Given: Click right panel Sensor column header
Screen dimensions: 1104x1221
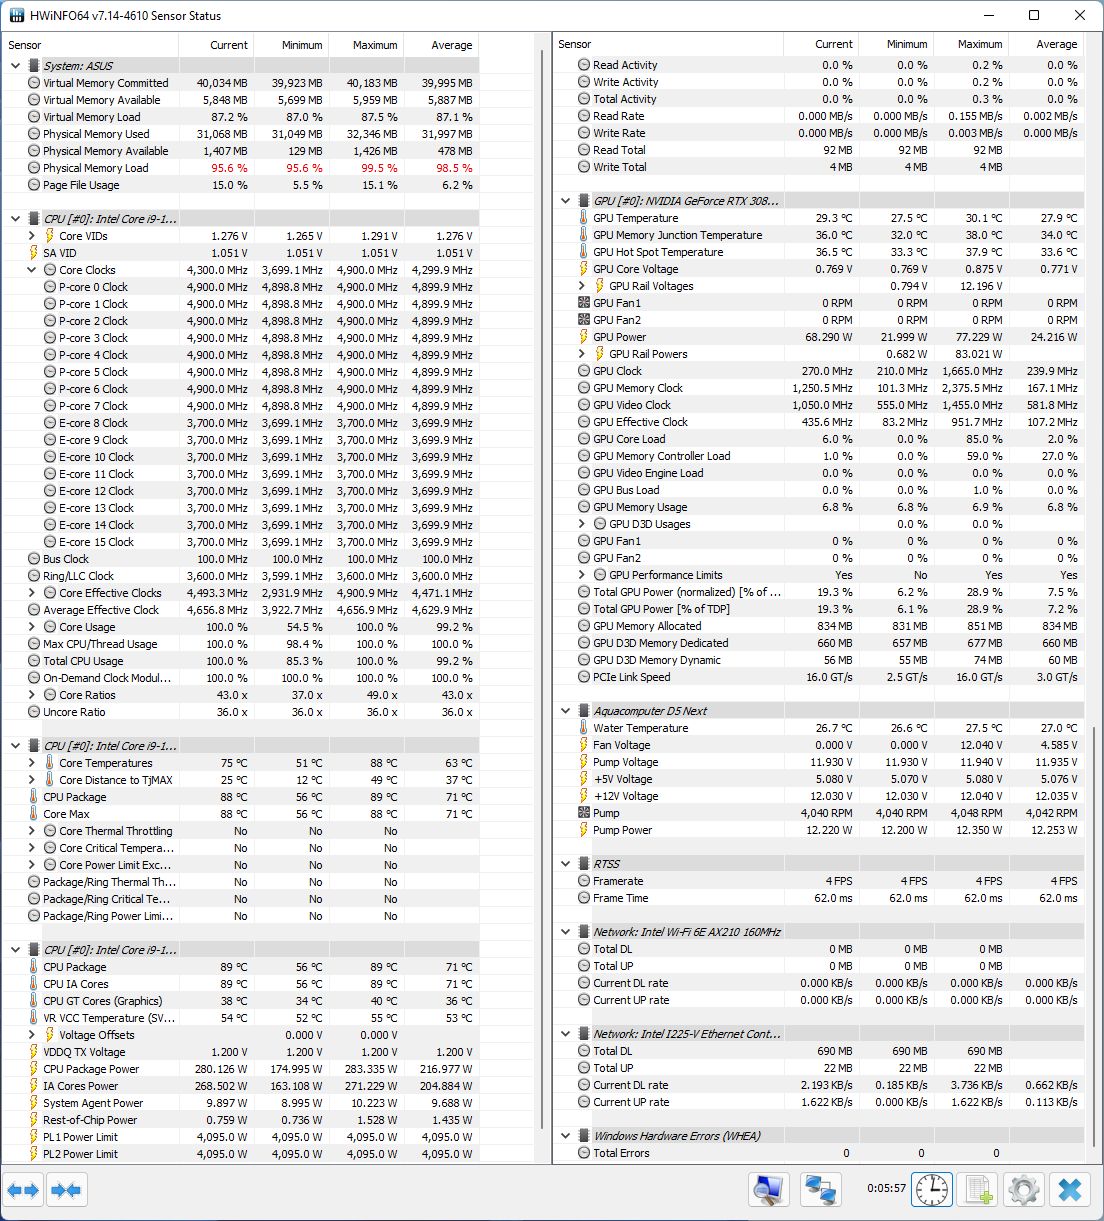Looking at the screenshot, I should [x=668, y=44].
